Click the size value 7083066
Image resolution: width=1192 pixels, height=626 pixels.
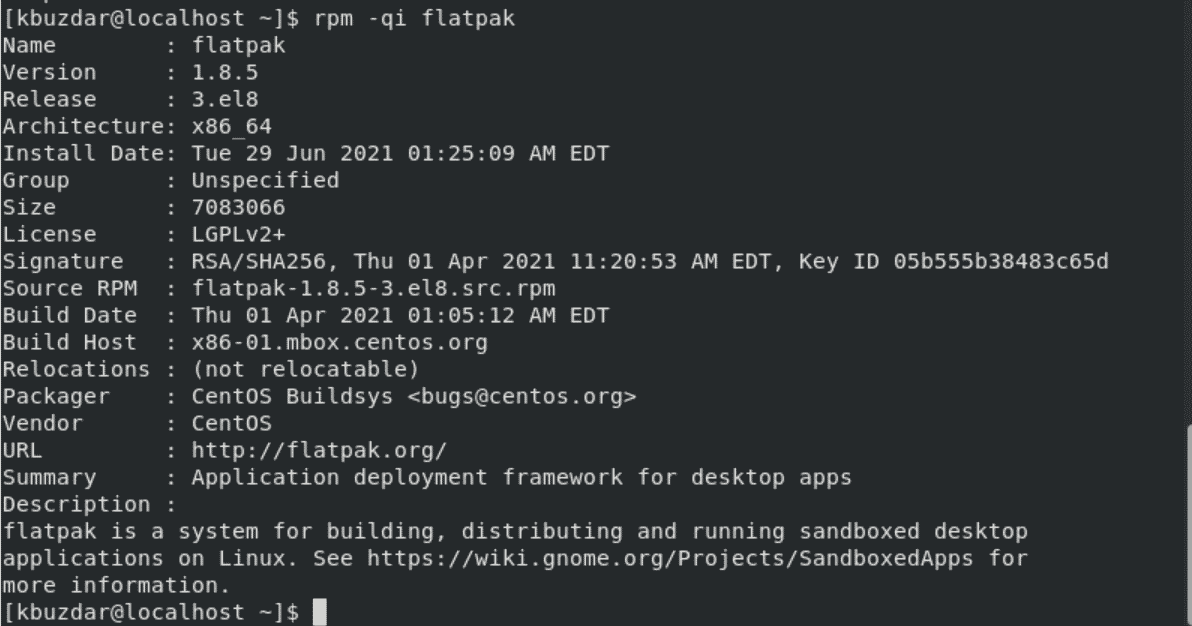tap(239, 208)
